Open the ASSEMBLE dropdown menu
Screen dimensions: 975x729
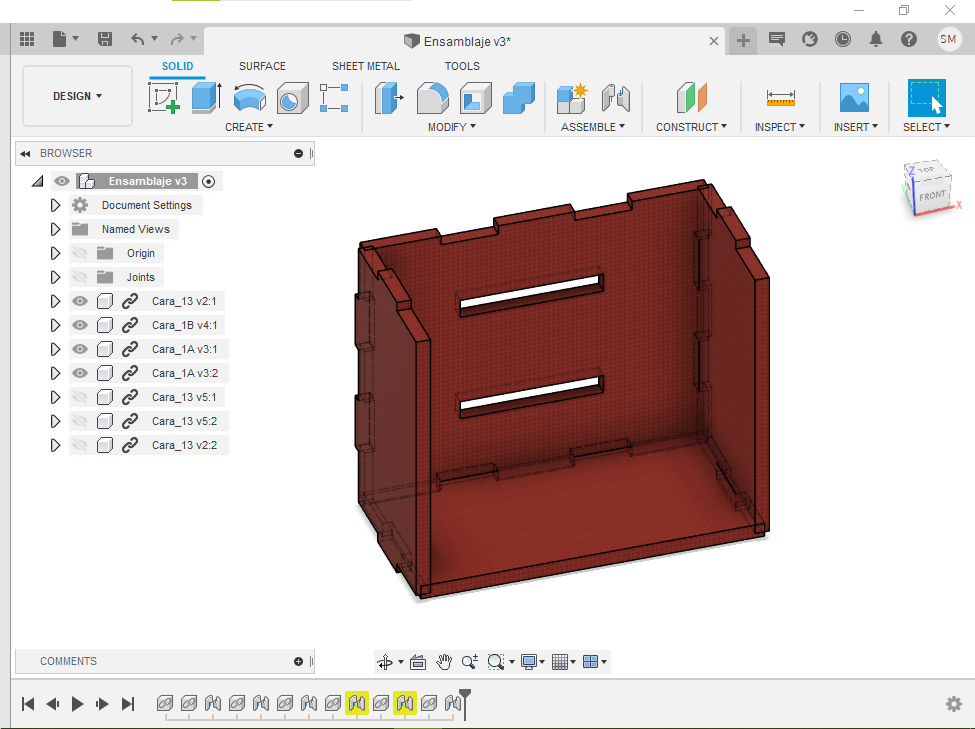[593, 127]
